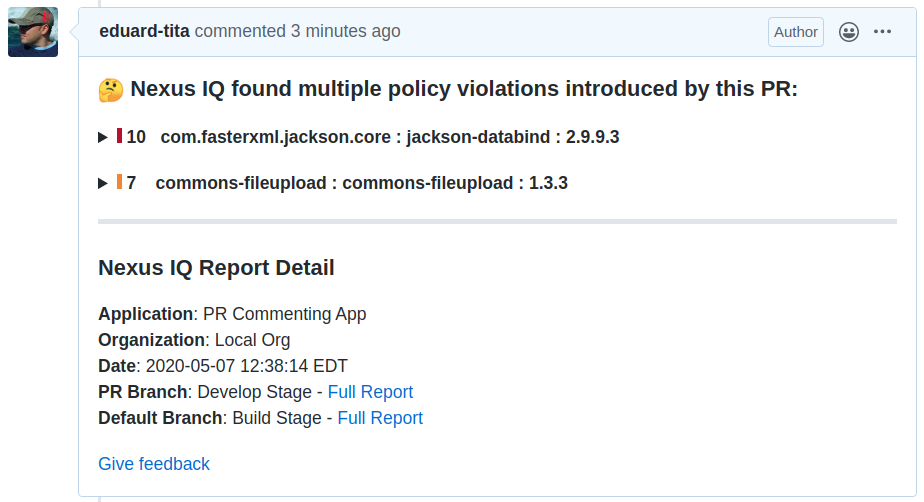Expand the jackson-databind disclosure triangle

[x=103, y=137]
